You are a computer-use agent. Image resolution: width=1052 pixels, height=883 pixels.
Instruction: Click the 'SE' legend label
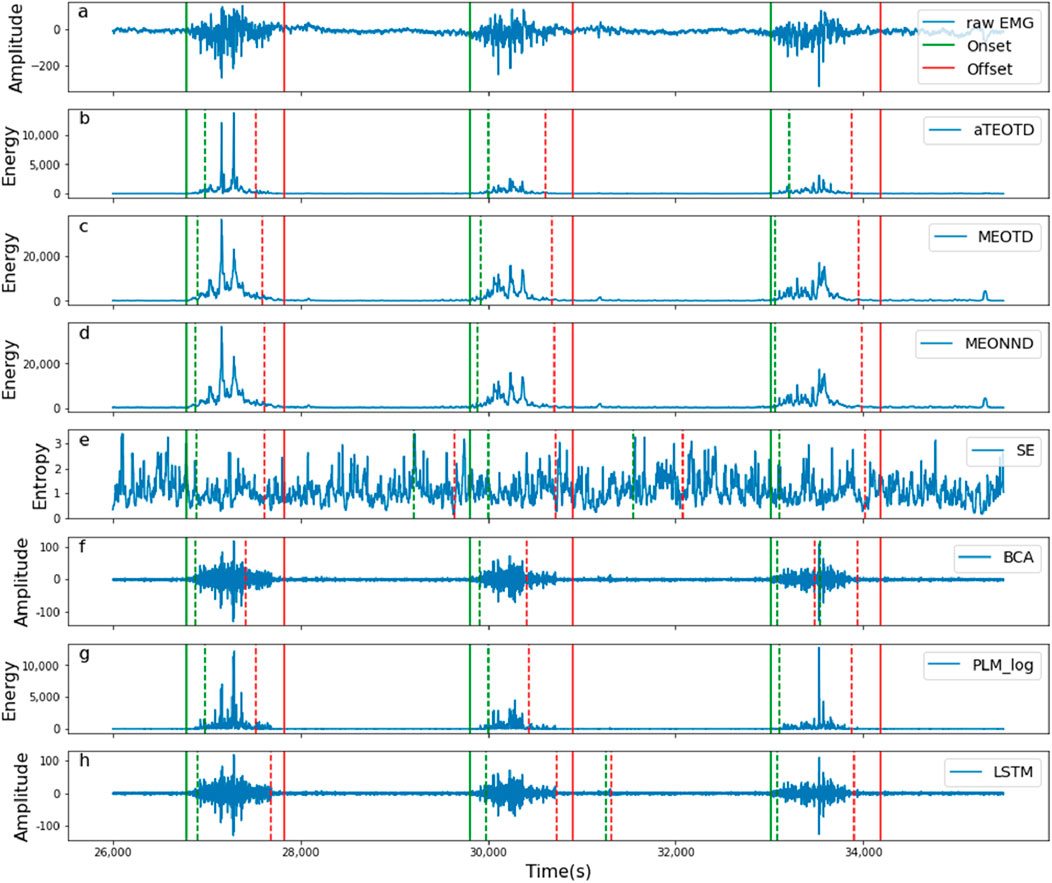tap(1025, 450)
